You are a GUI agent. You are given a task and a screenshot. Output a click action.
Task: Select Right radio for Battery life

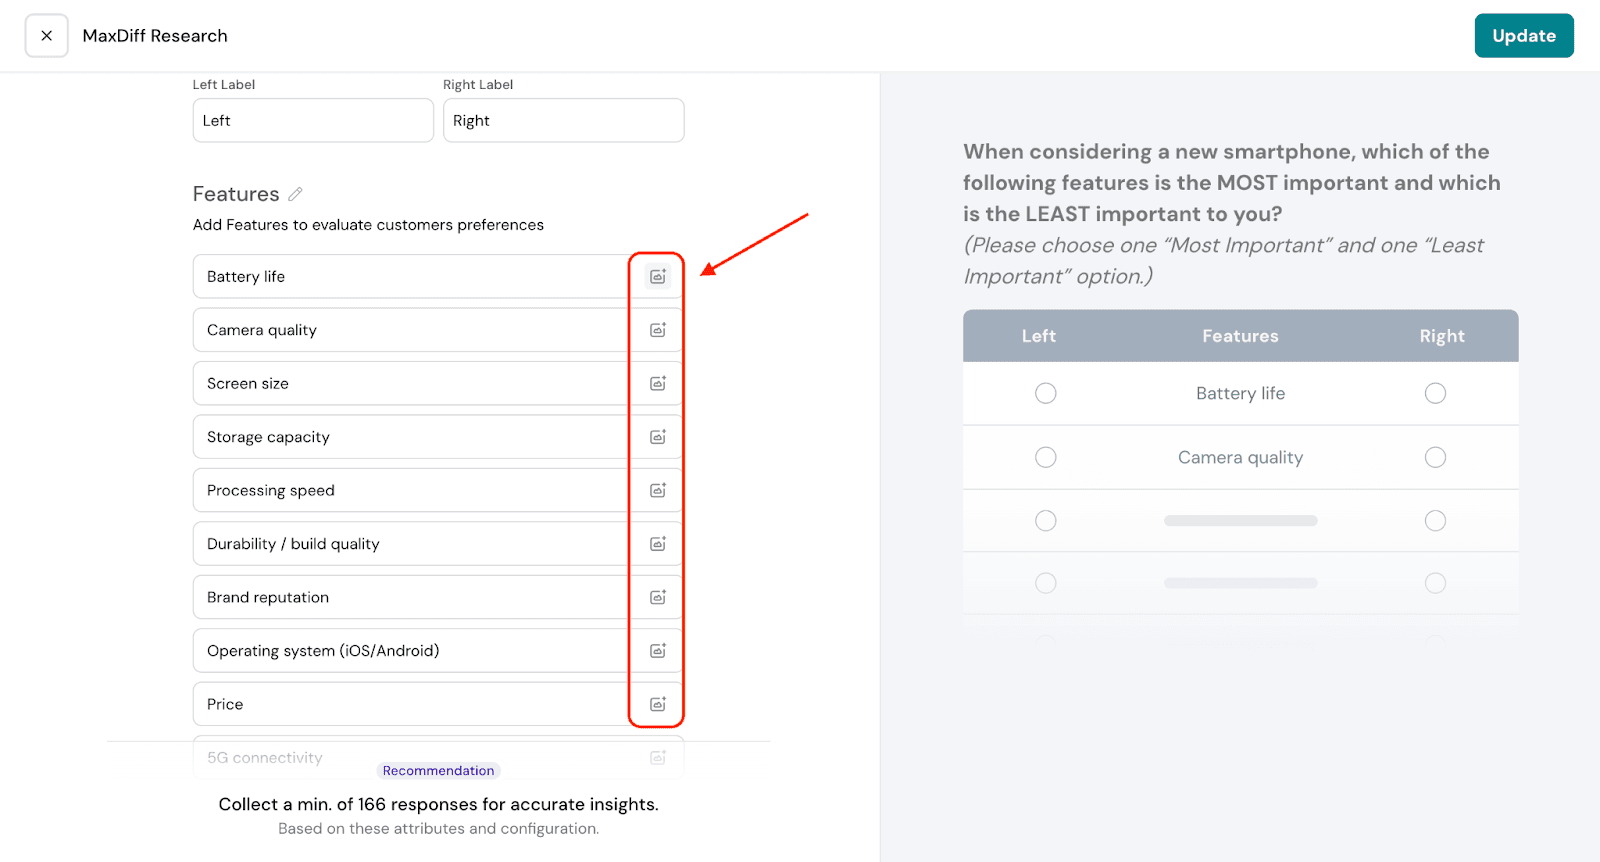[x=1435, y=393]
